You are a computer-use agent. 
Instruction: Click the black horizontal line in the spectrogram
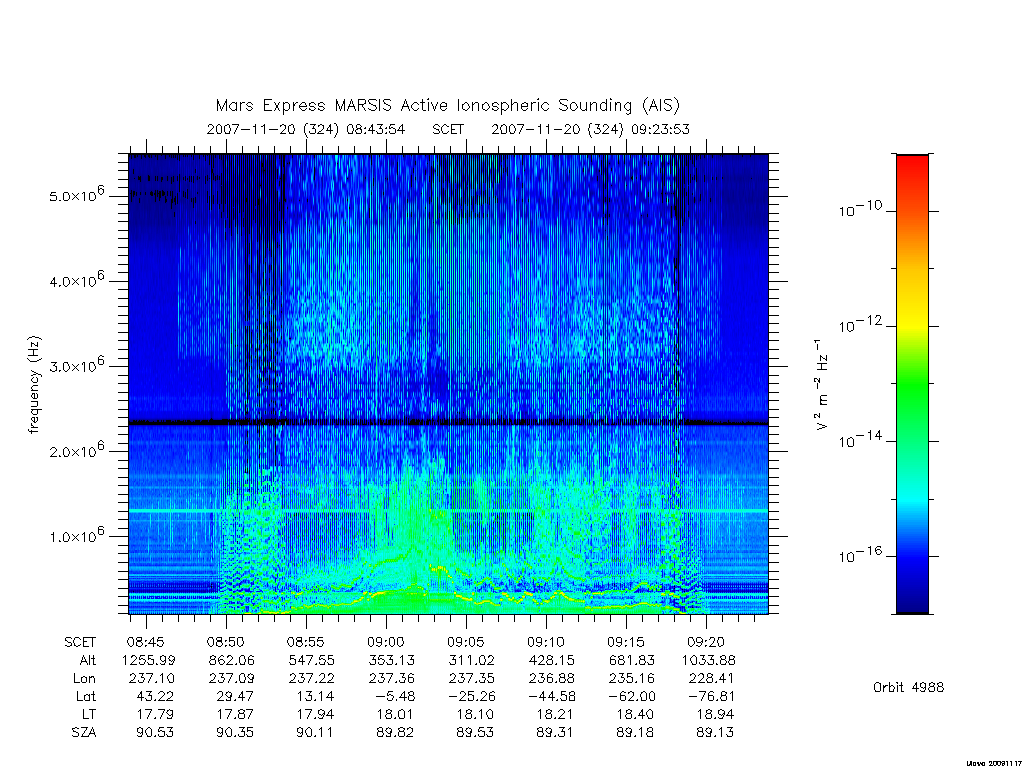point(448,423)
